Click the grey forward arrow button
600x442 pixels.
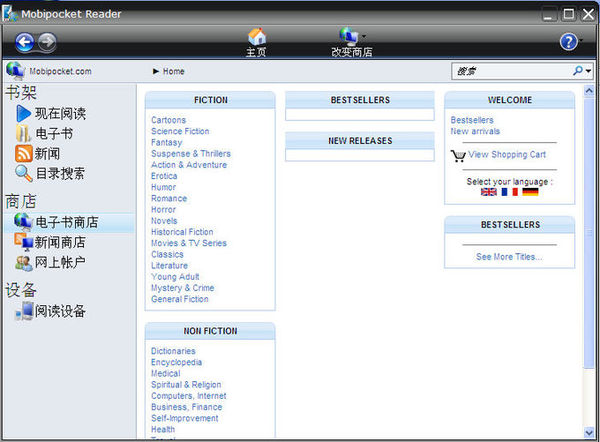coord(47,42)
